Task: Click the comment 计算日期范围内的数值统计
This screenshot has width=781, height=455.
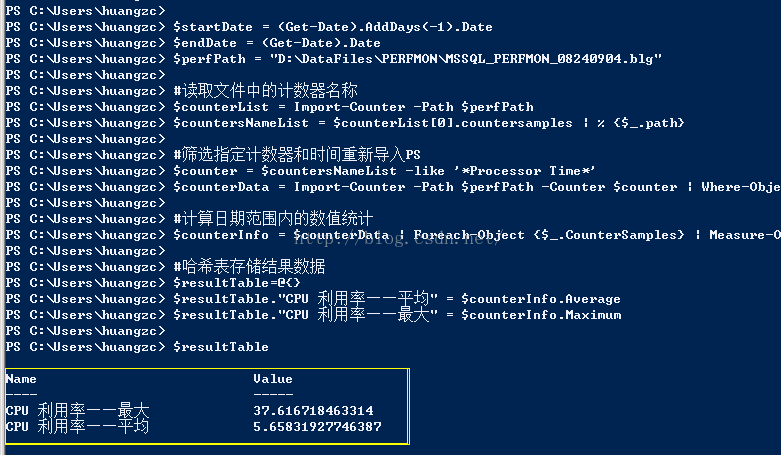Action: [272, 219]
